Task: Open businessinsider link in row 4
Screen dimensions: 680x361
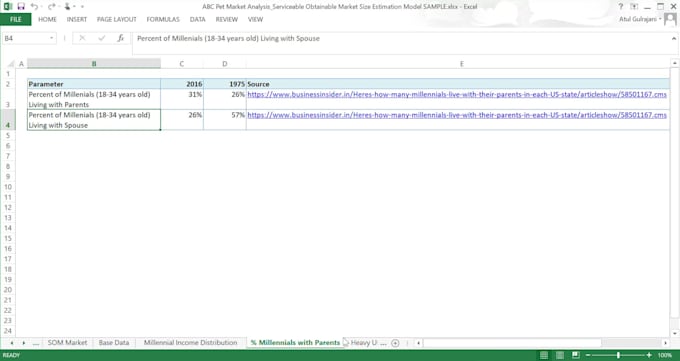Action: 457,115
